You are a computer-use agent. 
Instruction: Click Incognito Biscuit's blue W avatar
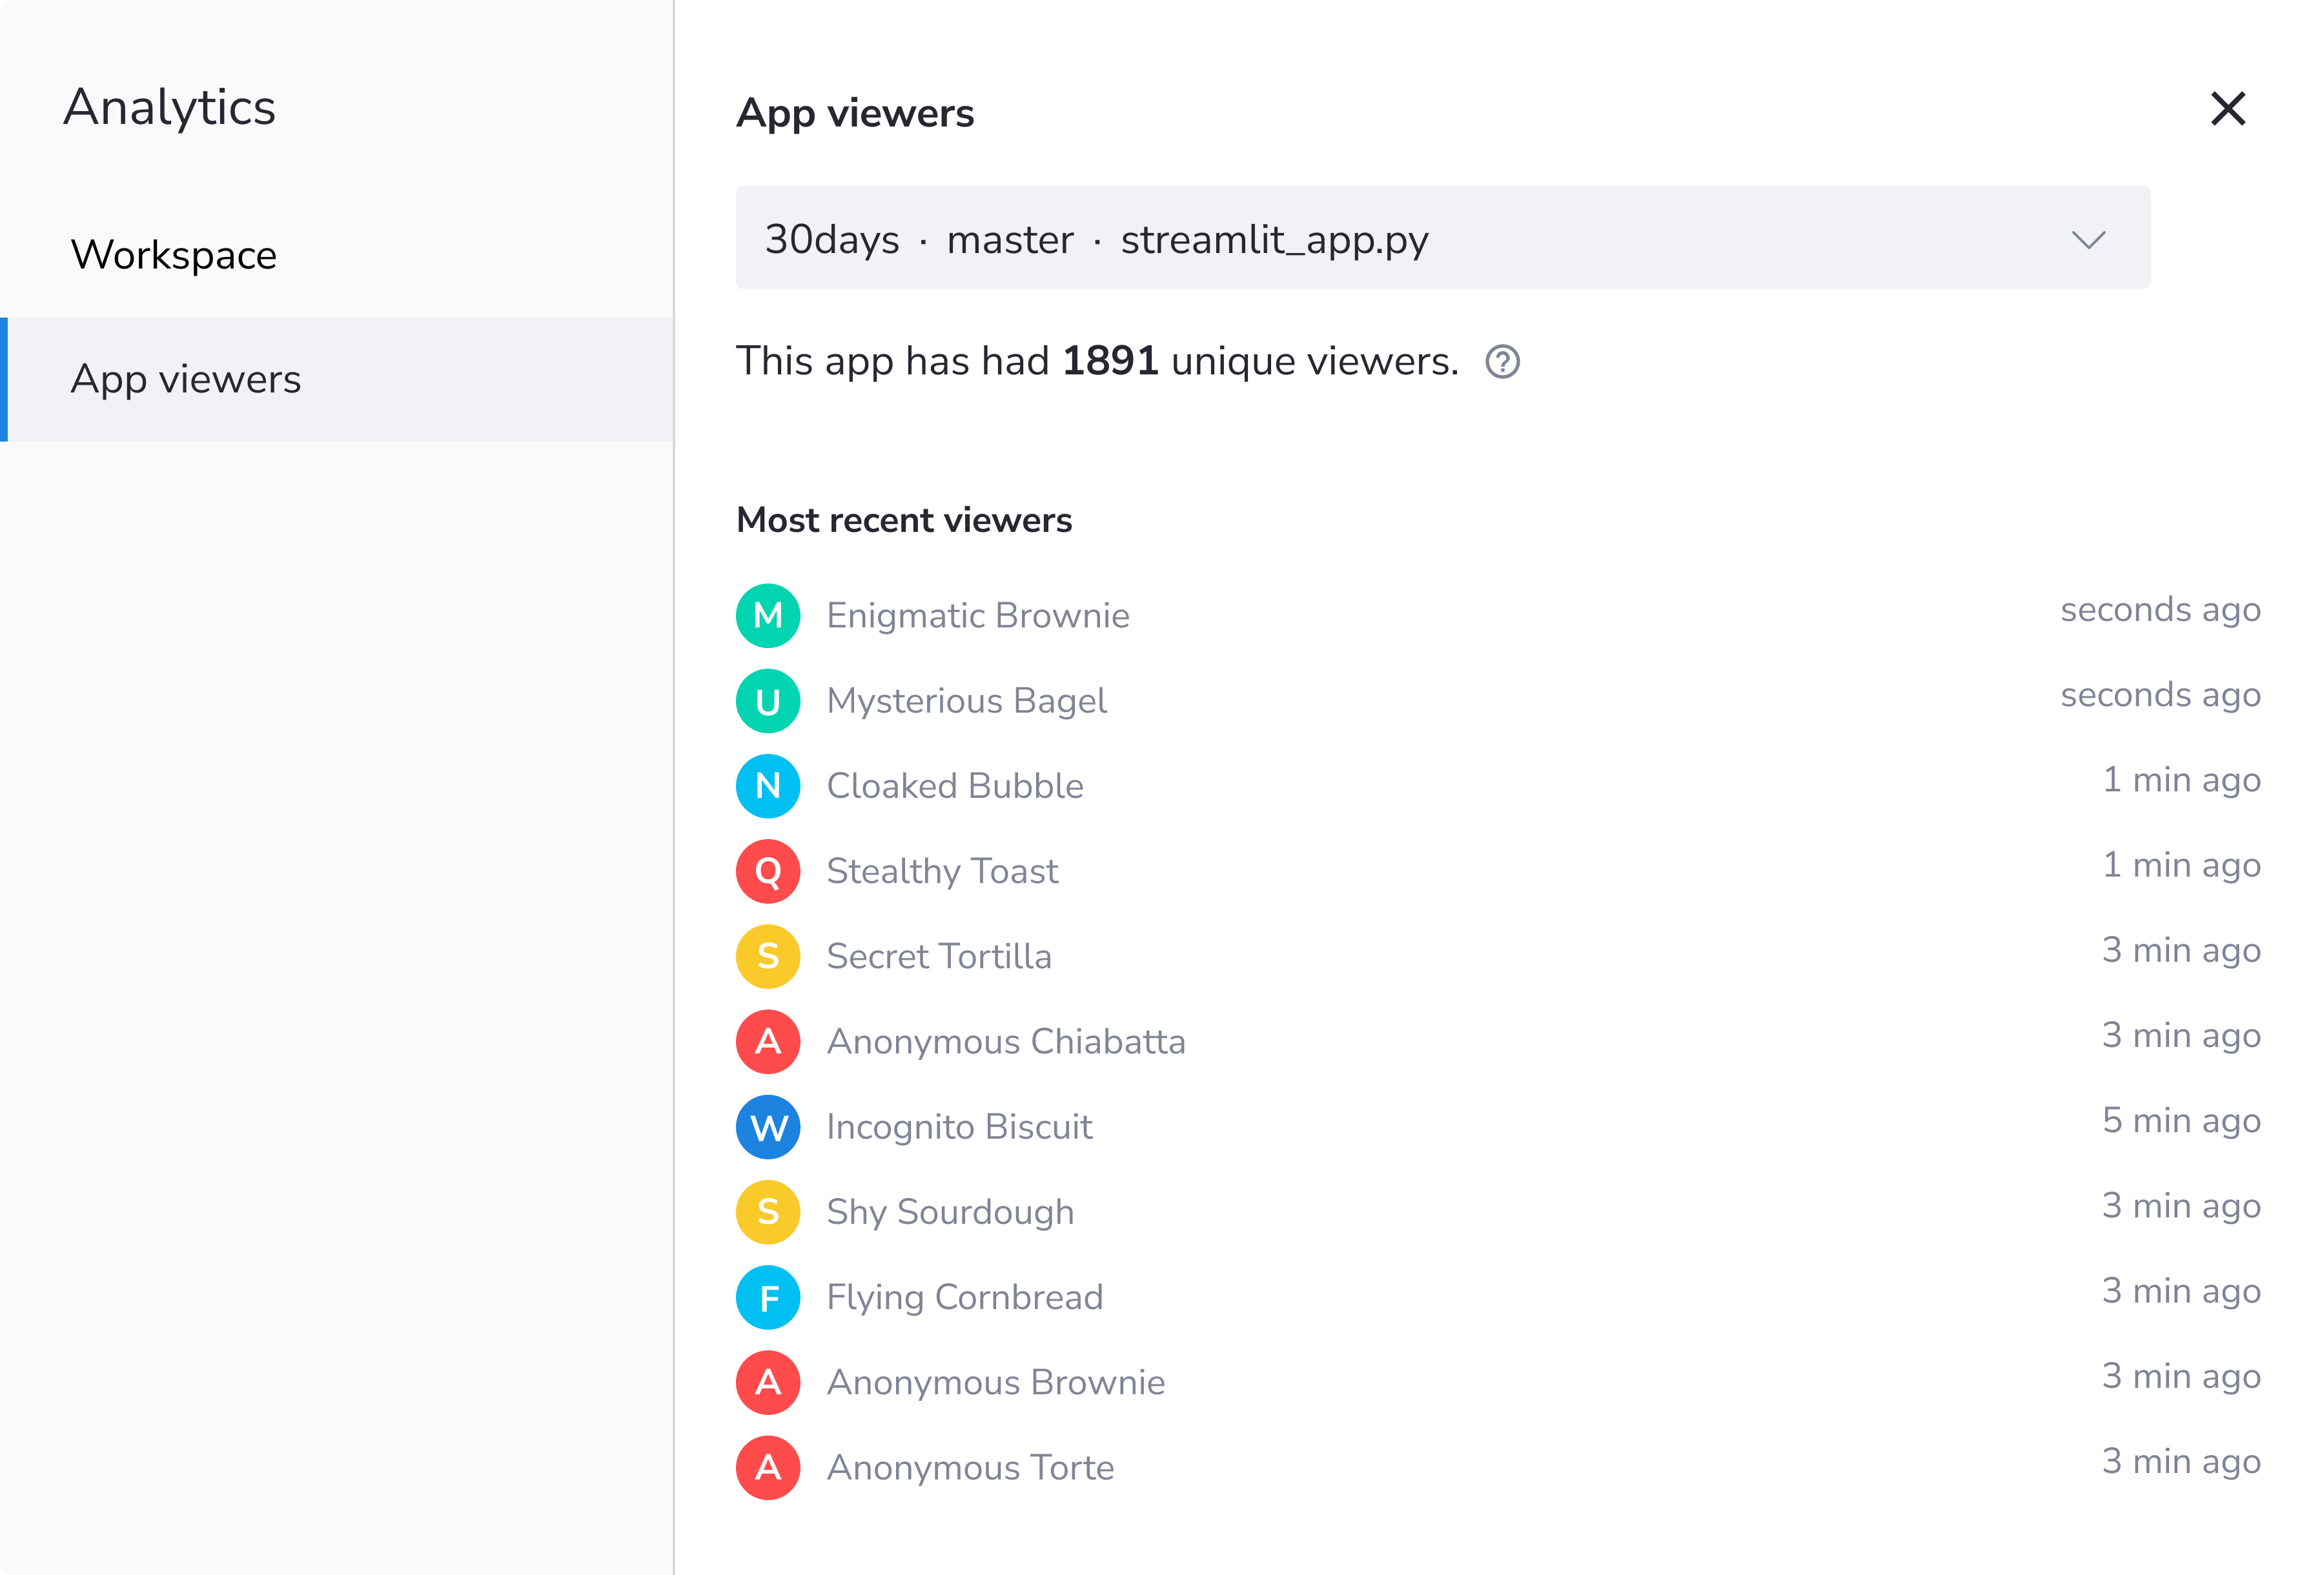coord(768,1127)
